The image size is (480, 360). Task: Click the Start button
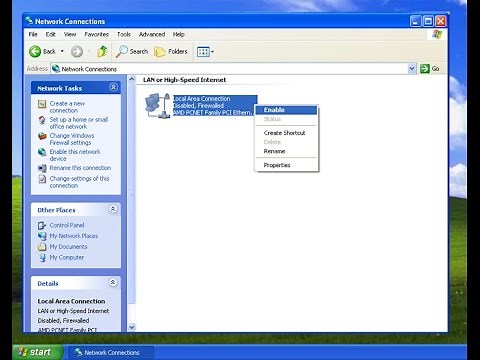[x=37, y=352]
